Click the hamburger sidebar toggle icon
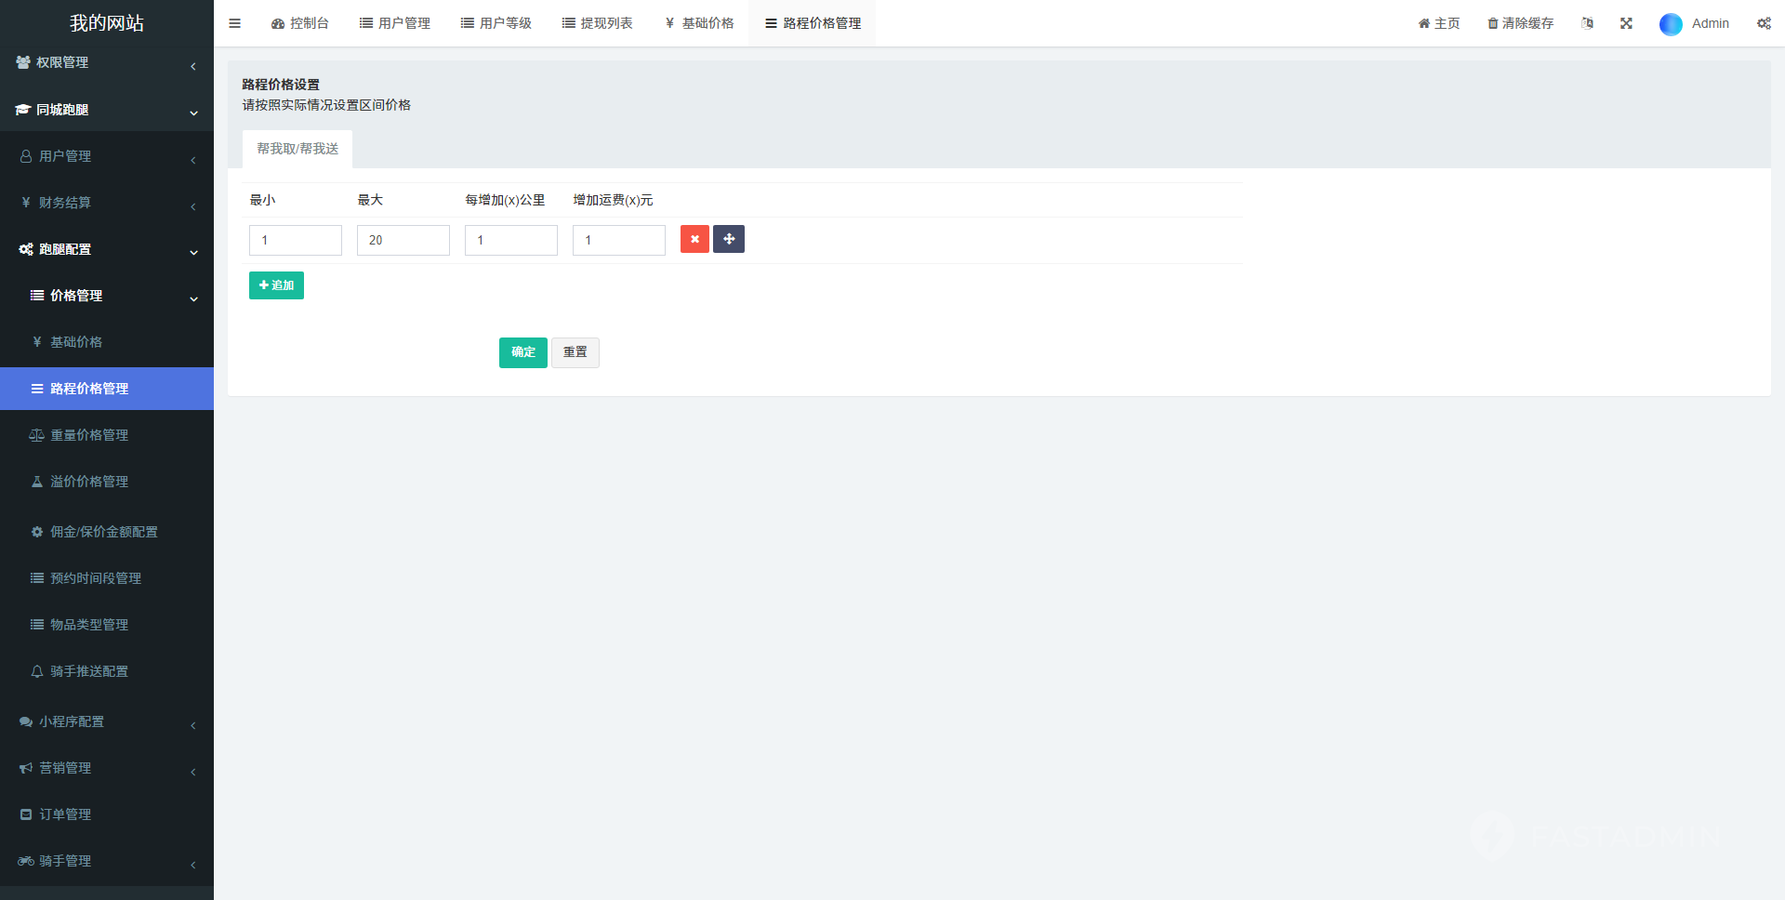Screen dimensions: 1785x900 pyautogui.click(x=235, y=23)
